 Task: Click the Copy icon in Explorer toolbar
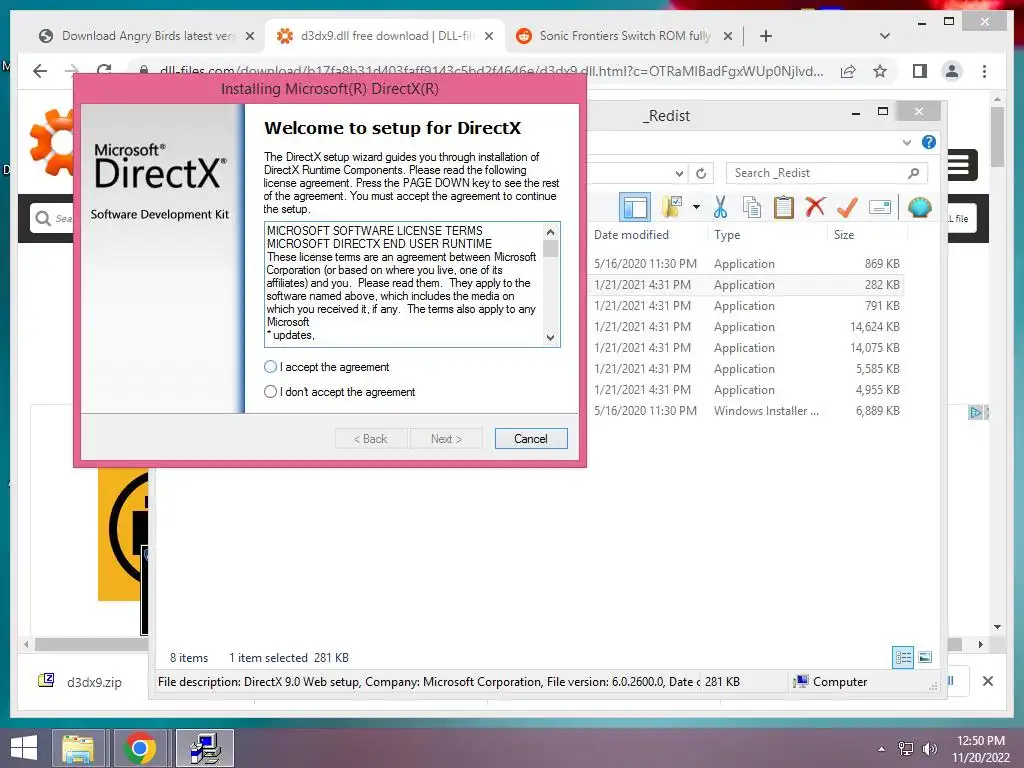[752, 208]
